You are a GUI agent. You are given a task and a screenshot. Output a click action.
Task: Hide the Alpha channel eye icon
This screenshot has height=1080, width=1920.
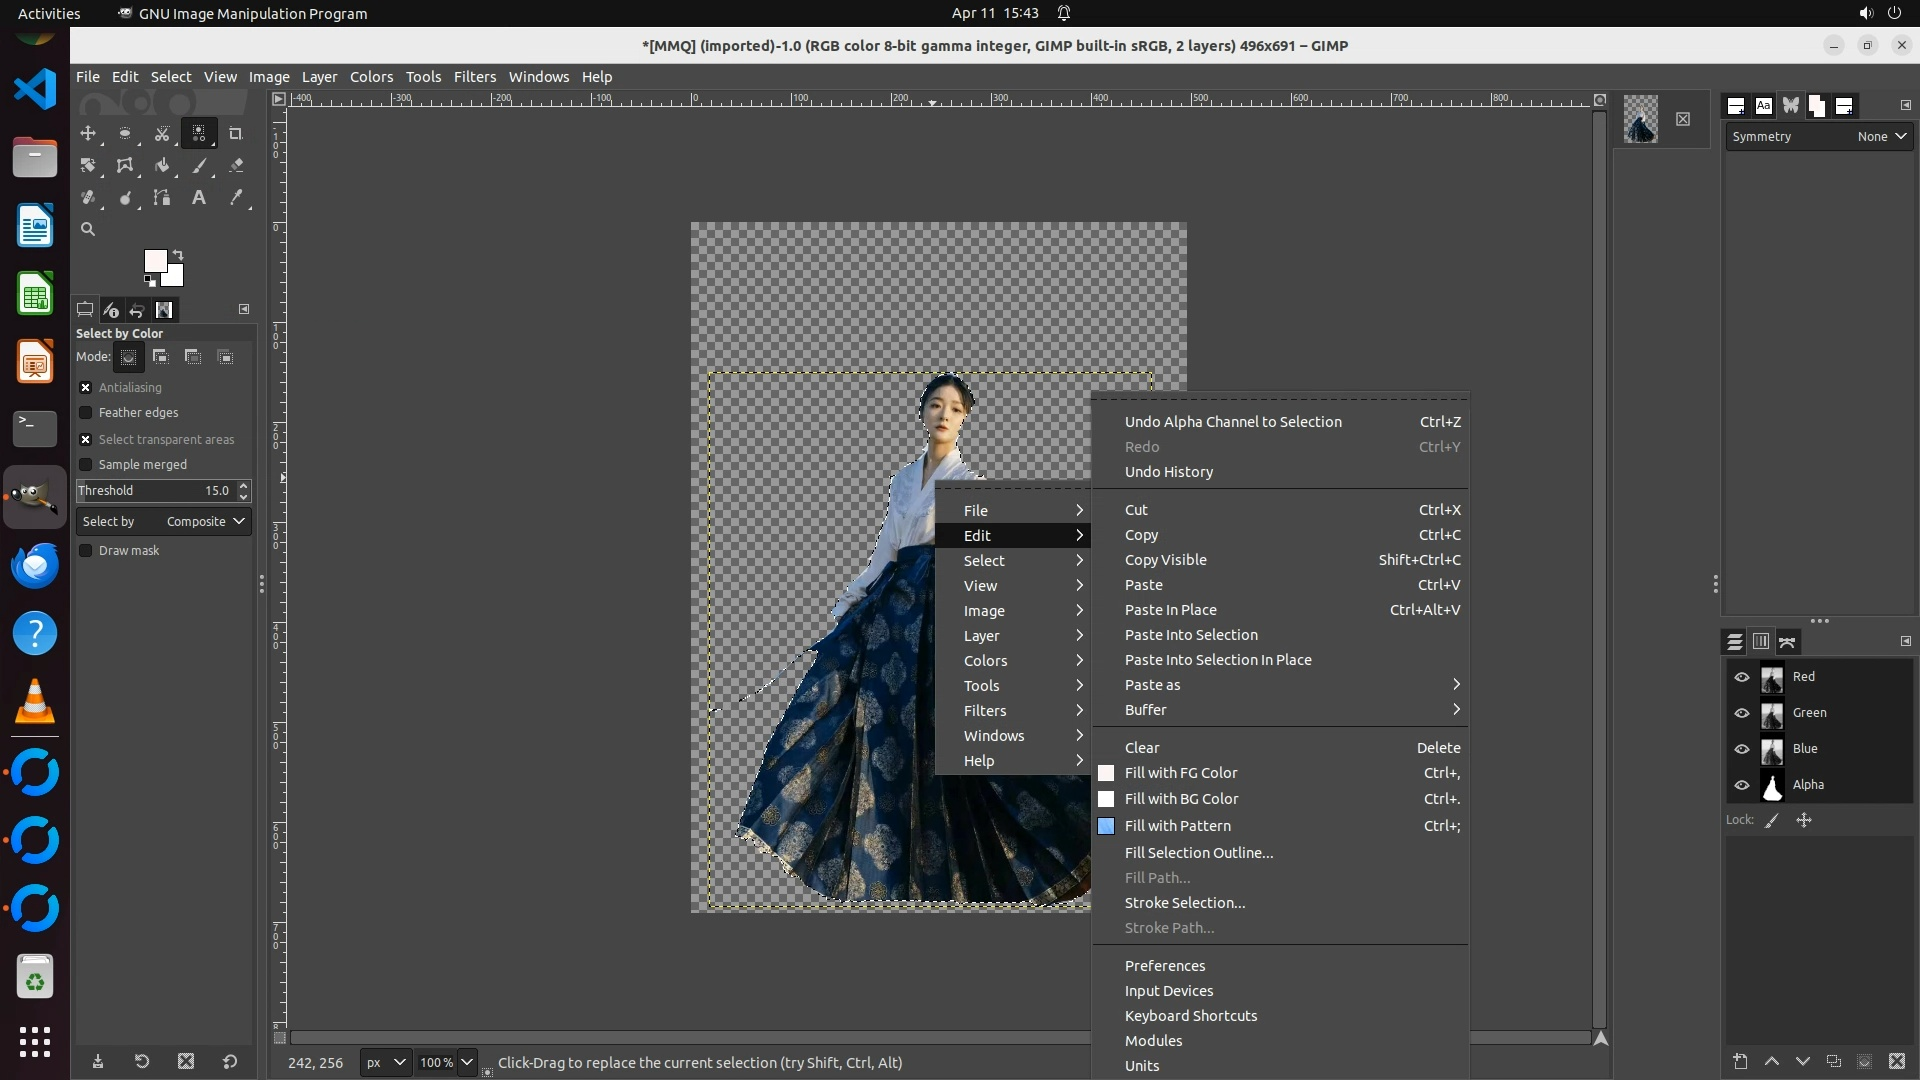[x=1741, y=785]
